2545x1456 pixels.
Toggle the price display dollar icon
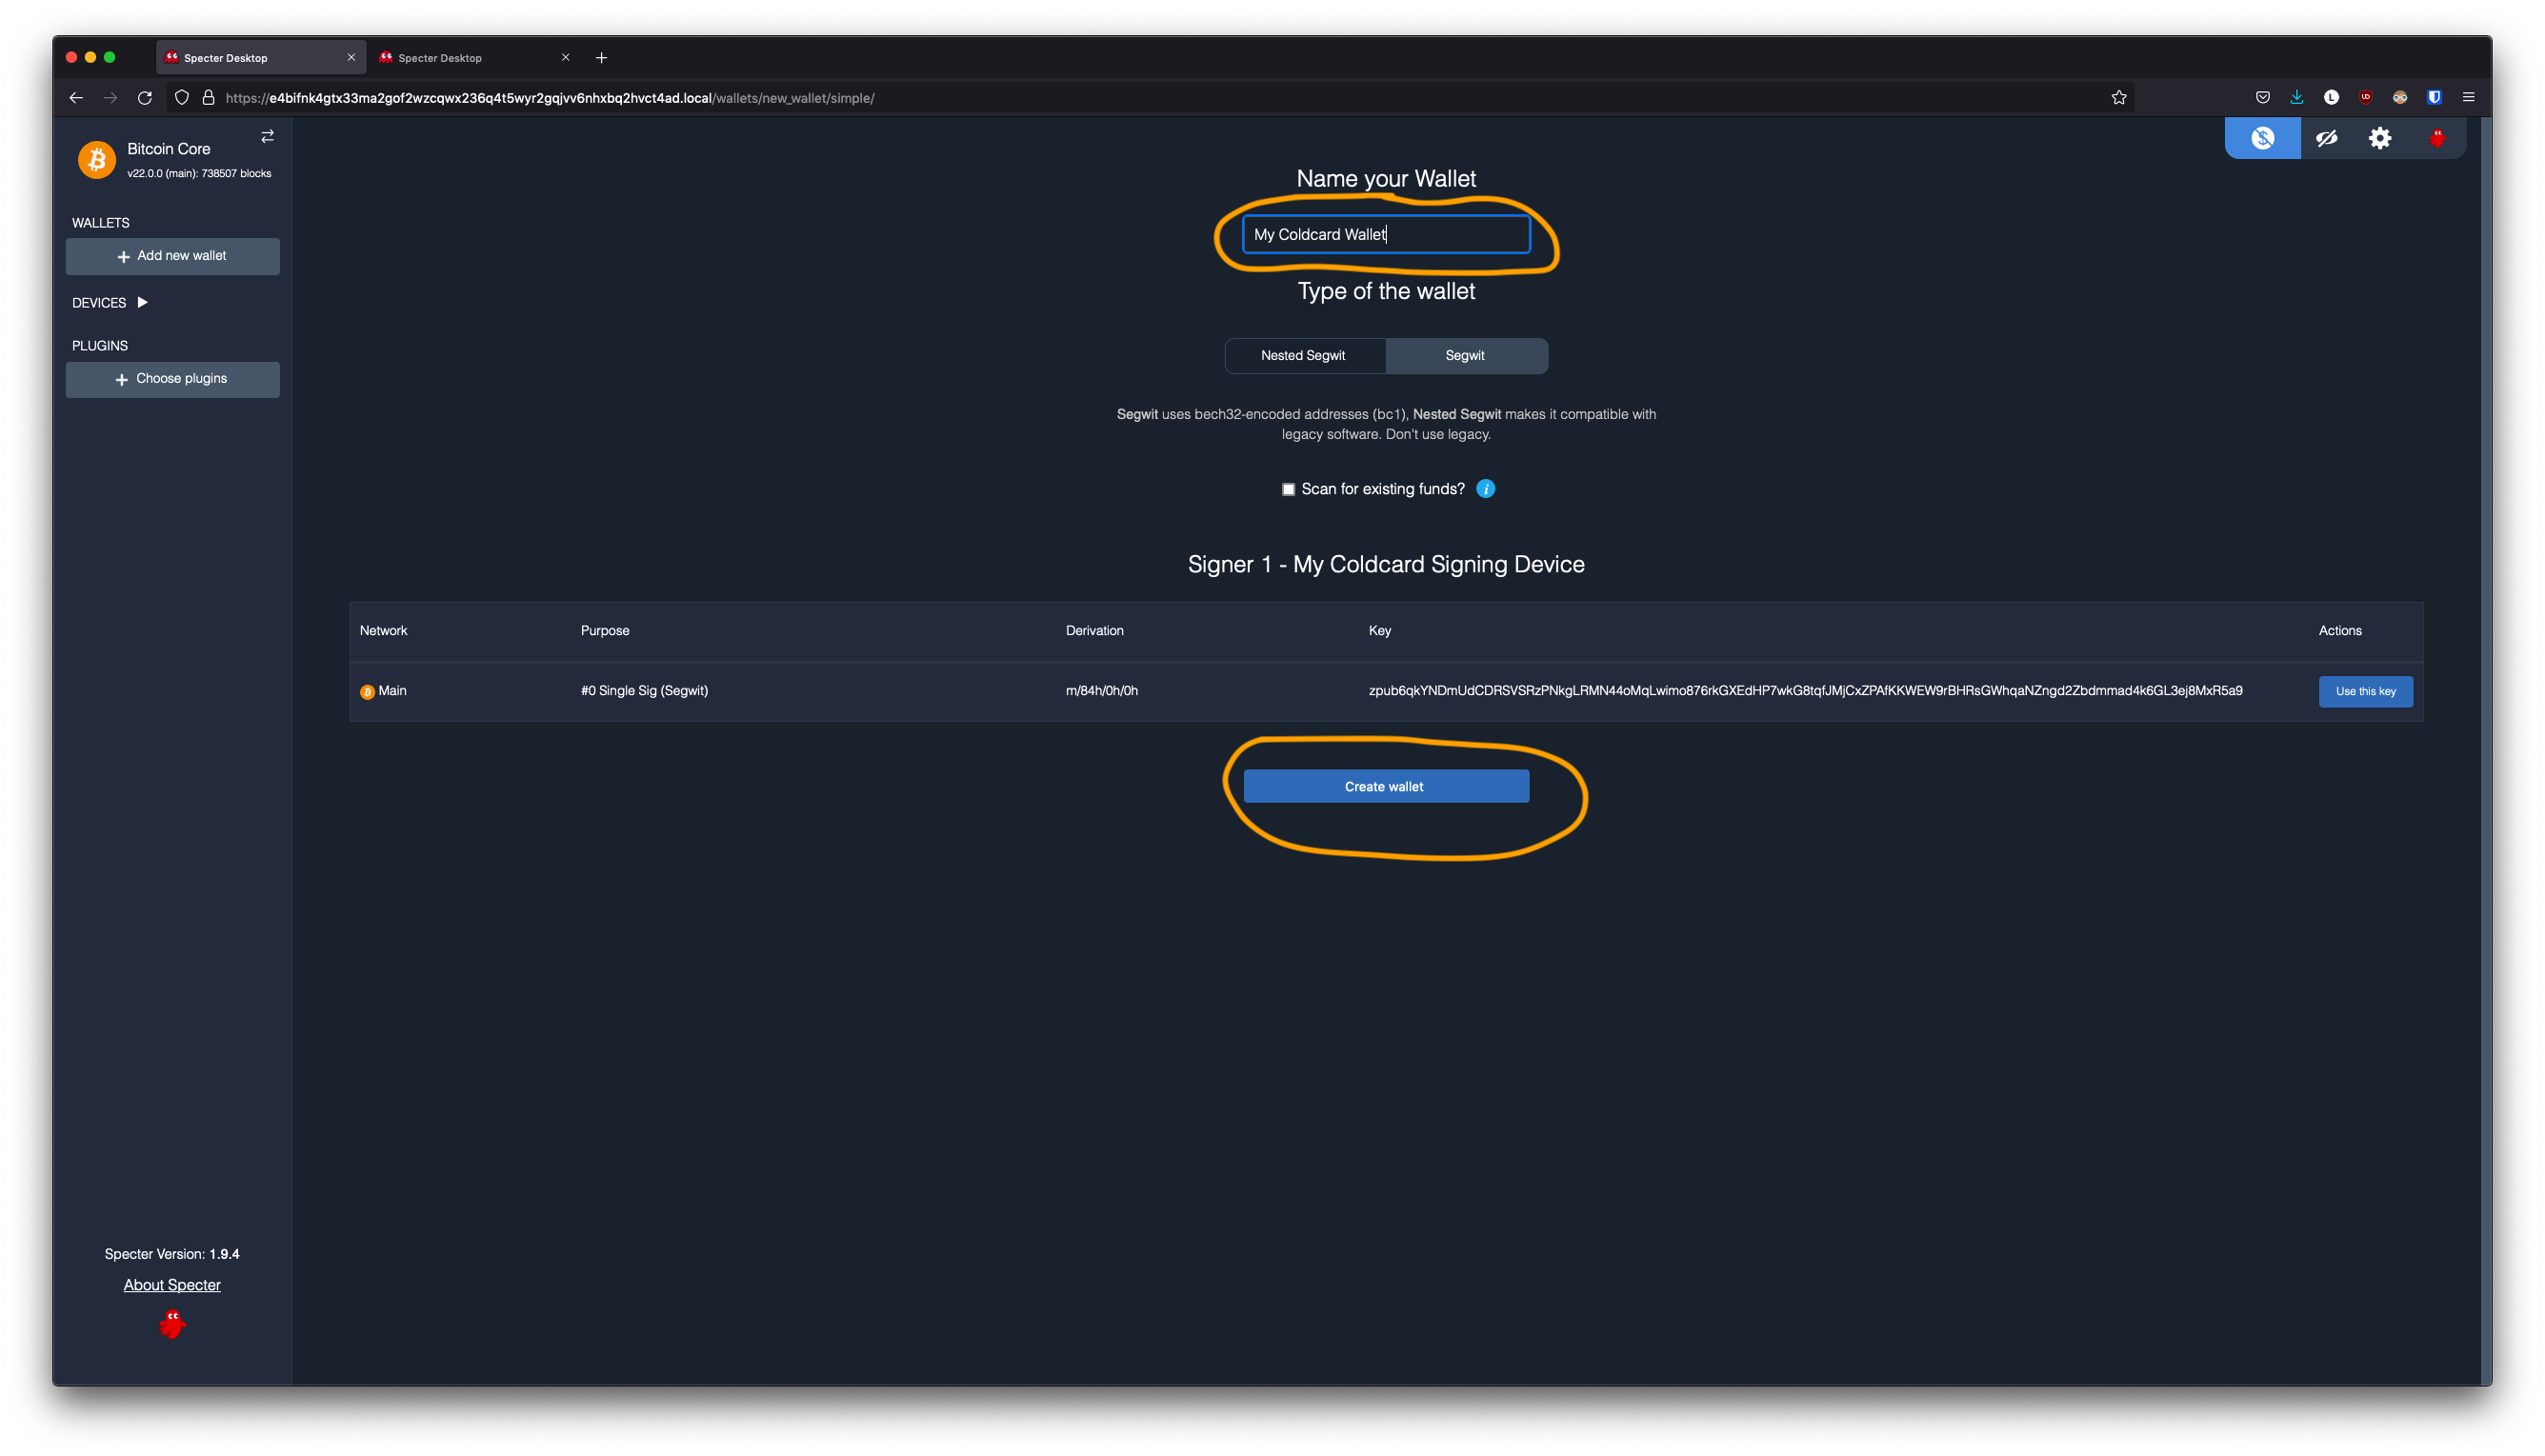click(2262, 138)
